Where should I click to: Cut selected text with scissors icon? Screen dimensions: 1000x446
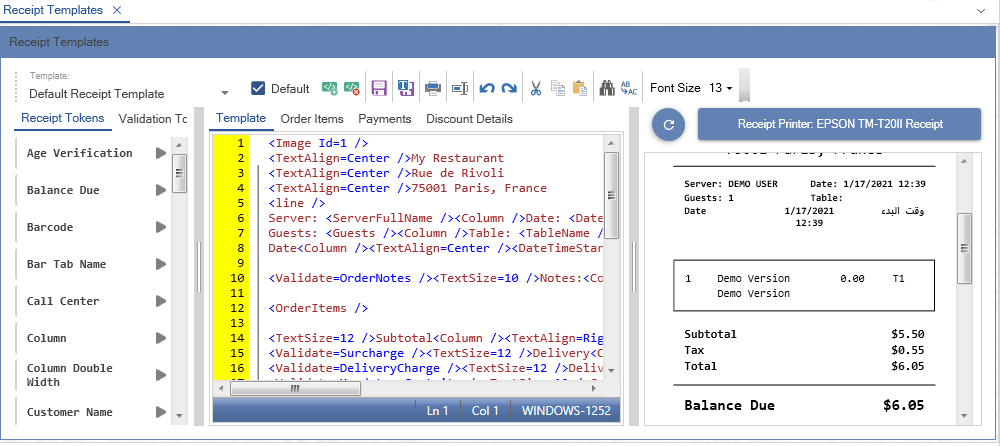point(536,88)
